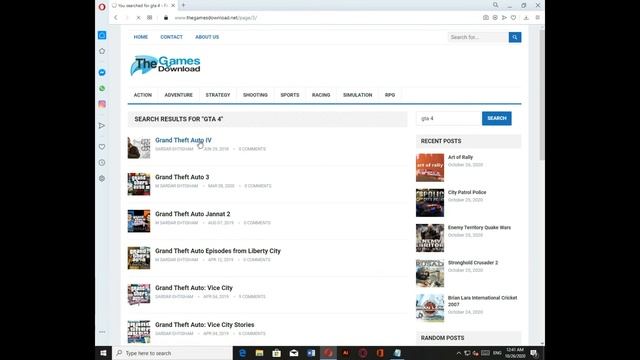Image resolution: width=640 pixels, height=360 pixels.
Task: Click the Jannat 2 result thumbnail
Action: [x=139, y=221]
